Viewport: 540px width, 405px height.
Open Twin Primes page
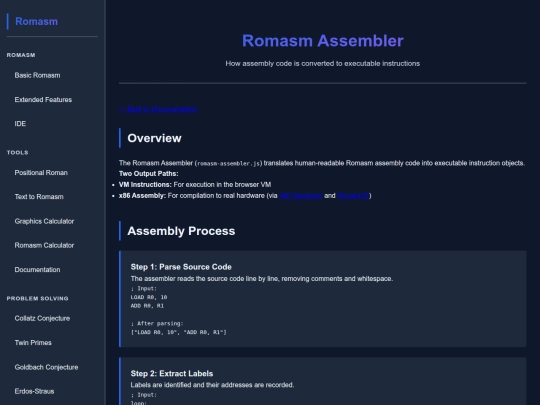pos(33,343)
